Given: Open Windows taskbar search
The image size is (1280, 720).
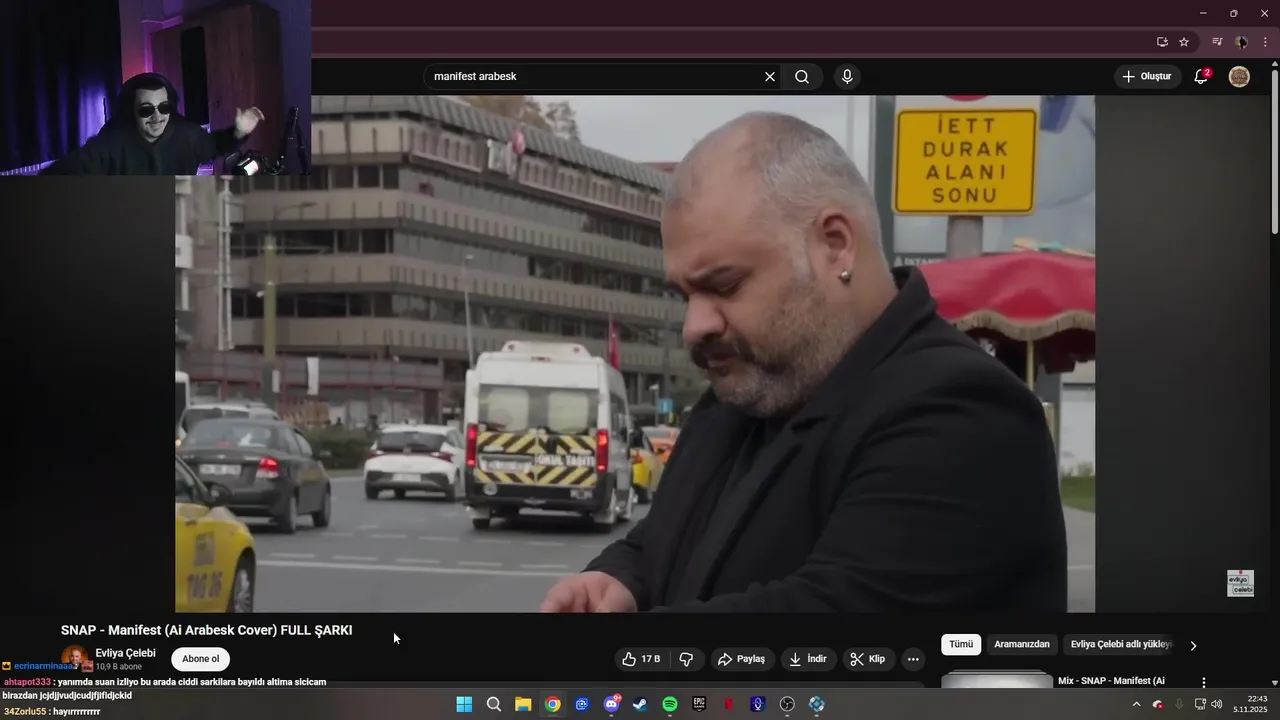Looking at the screenshot, I should tap(494, 704).
